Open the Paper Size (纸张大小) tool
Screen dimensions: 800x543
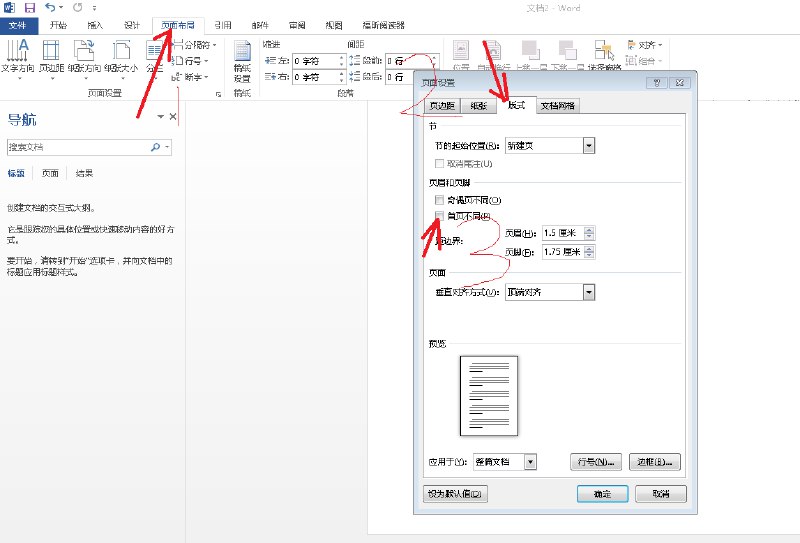tap(121, 59)
